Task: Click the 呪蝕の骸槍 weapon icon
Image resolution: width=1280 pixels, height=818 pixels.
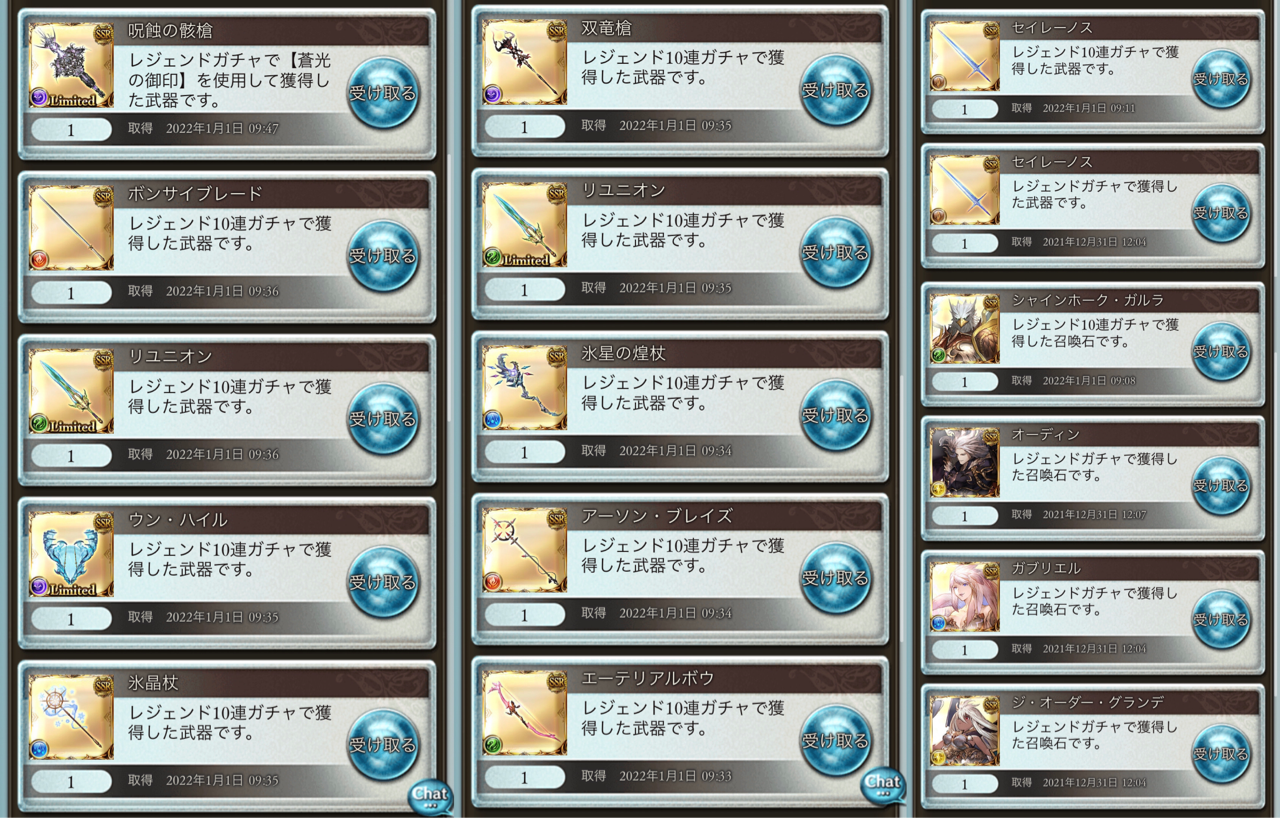Action: pos(71,65)
